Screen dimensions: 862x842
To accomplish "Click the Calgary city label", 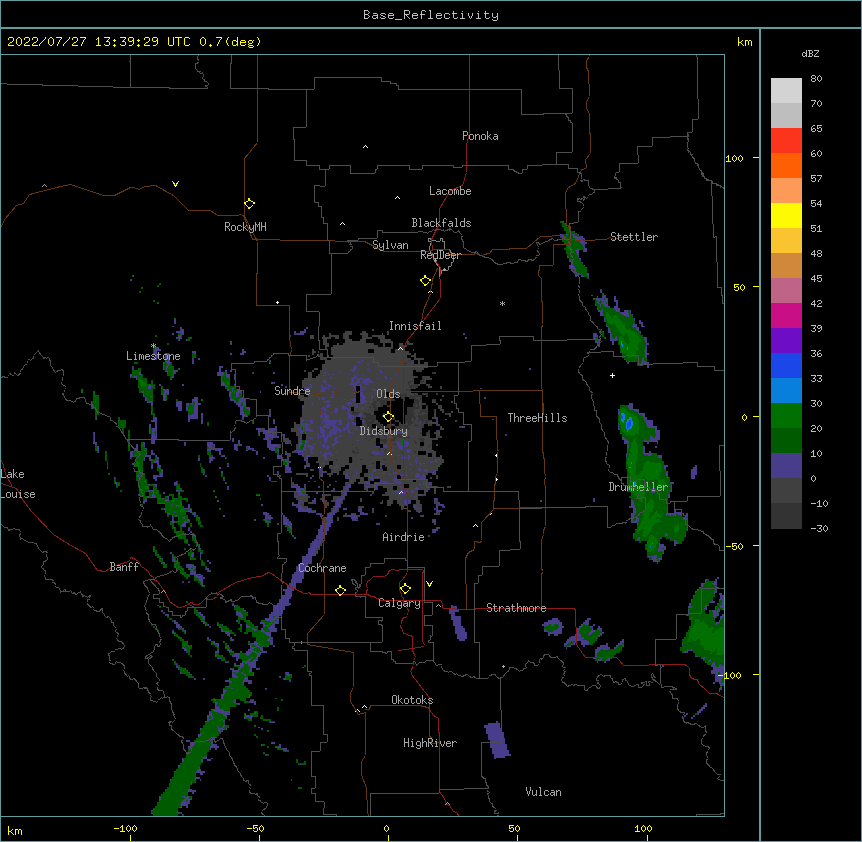I will point(399,603).
